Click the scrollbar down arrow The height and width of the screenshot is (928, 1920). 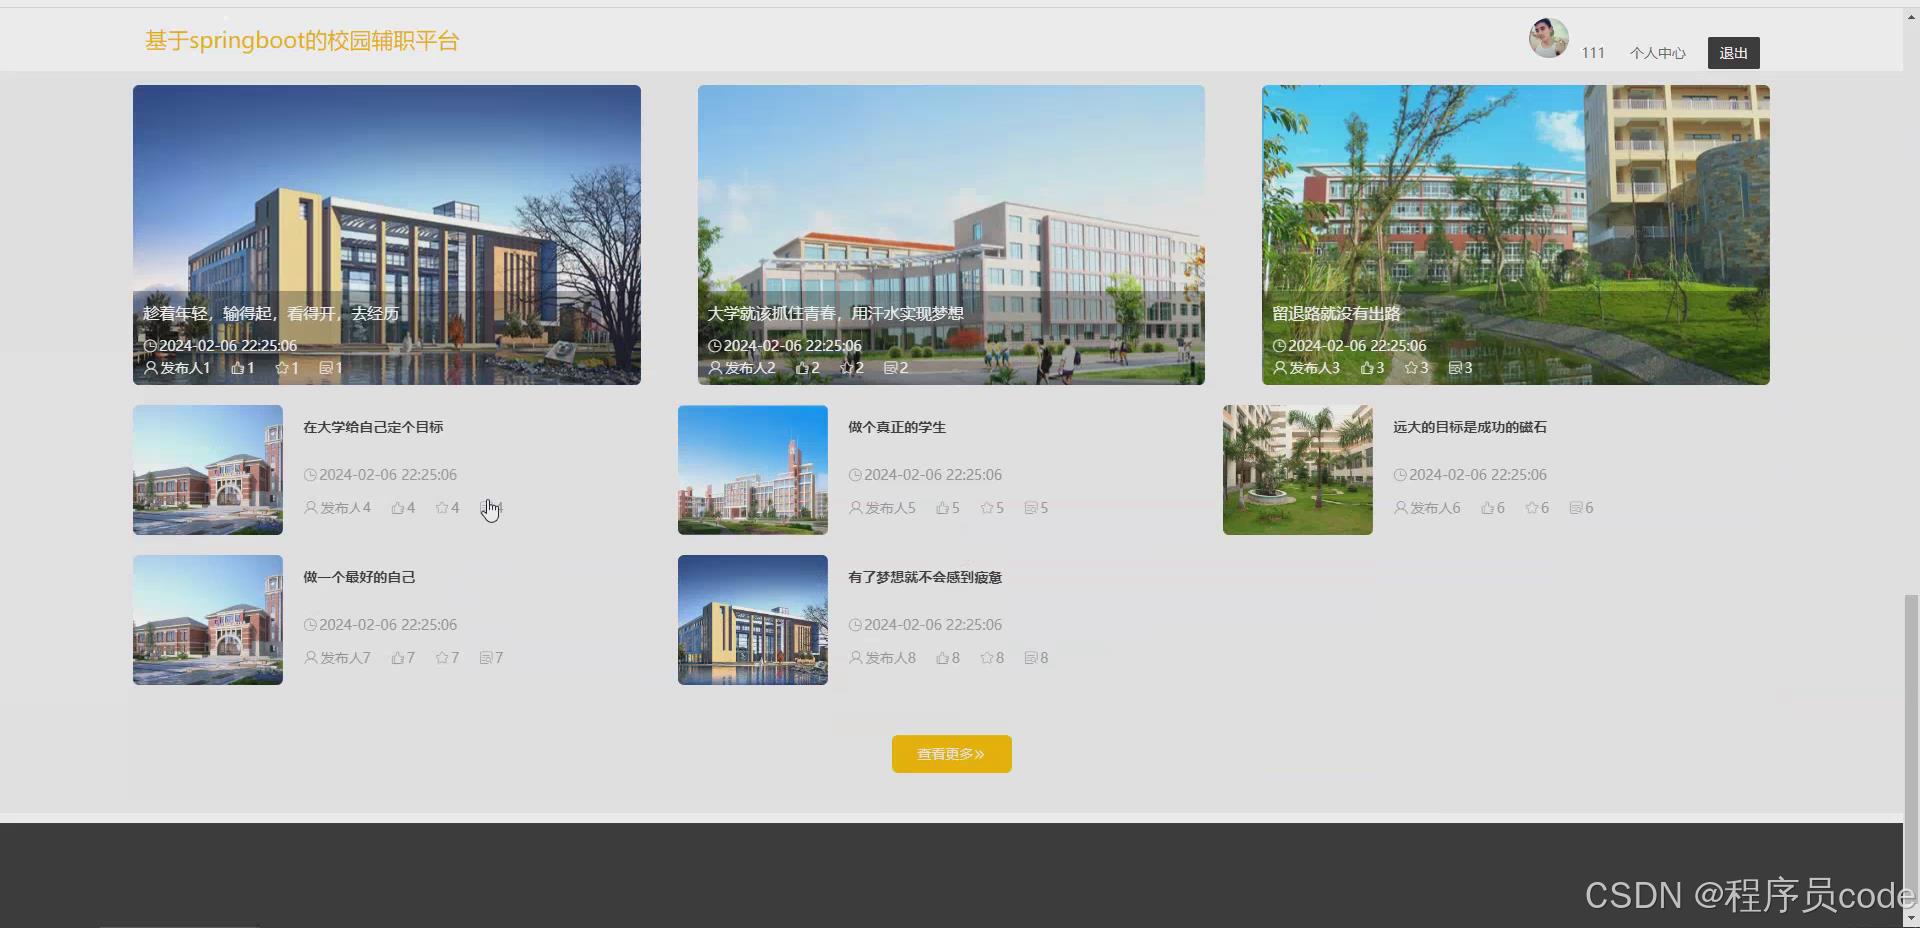coord(1911,918)
